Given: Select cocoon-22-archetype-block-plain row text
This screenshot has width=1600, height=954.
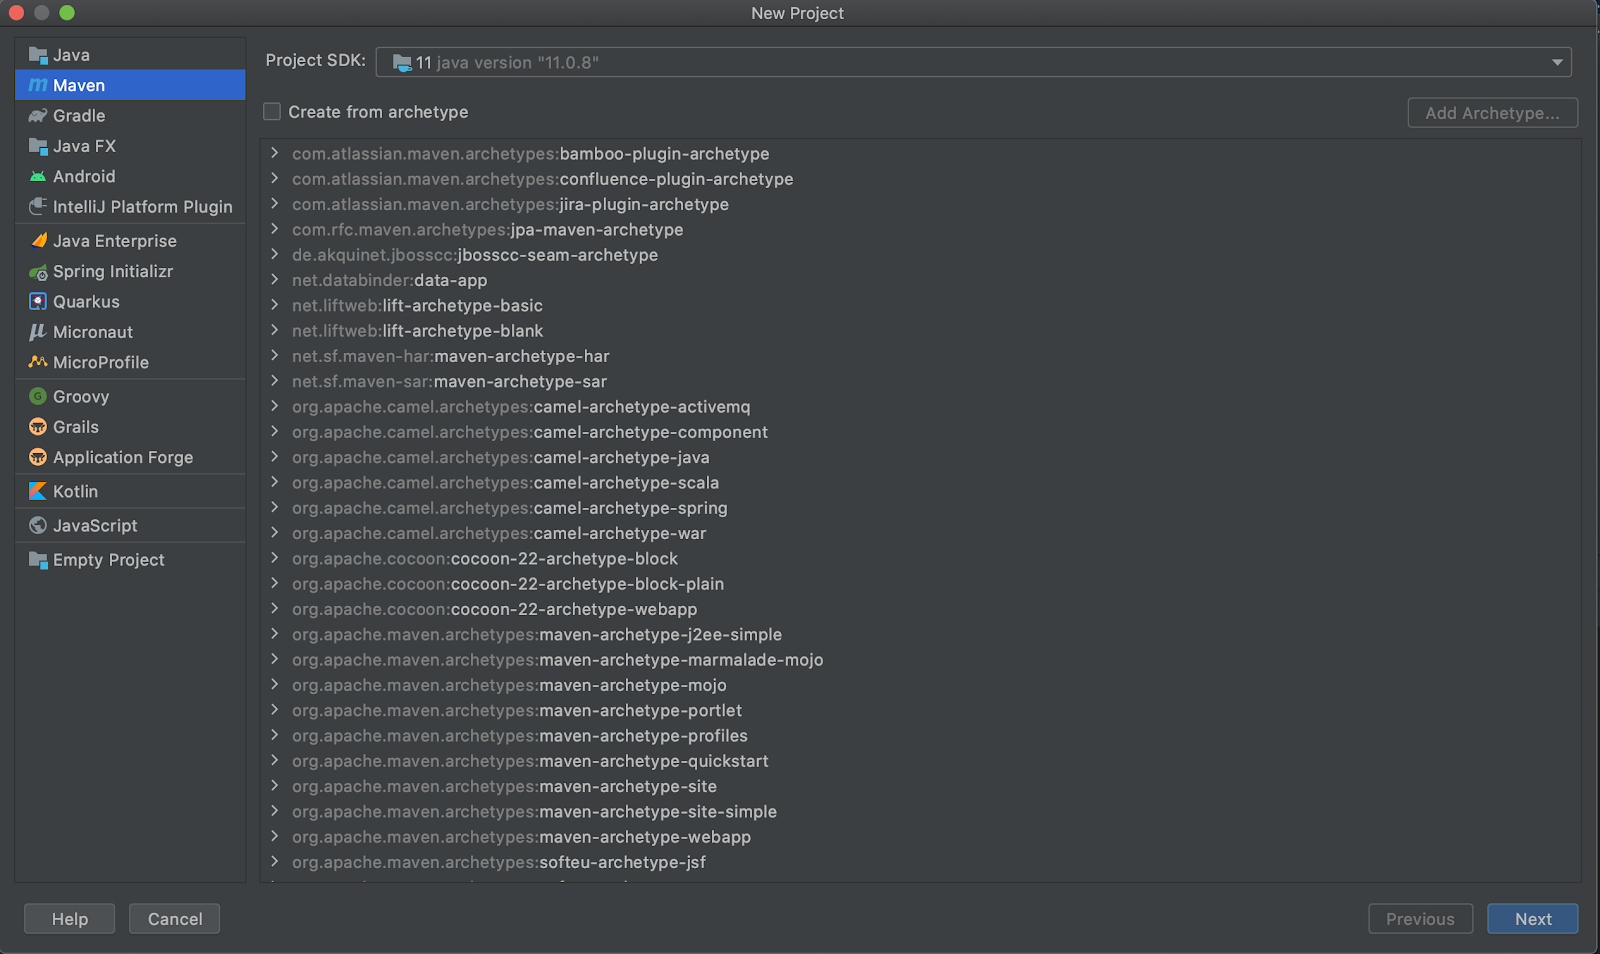Looking at the screenshot, I should click(508, 584).
